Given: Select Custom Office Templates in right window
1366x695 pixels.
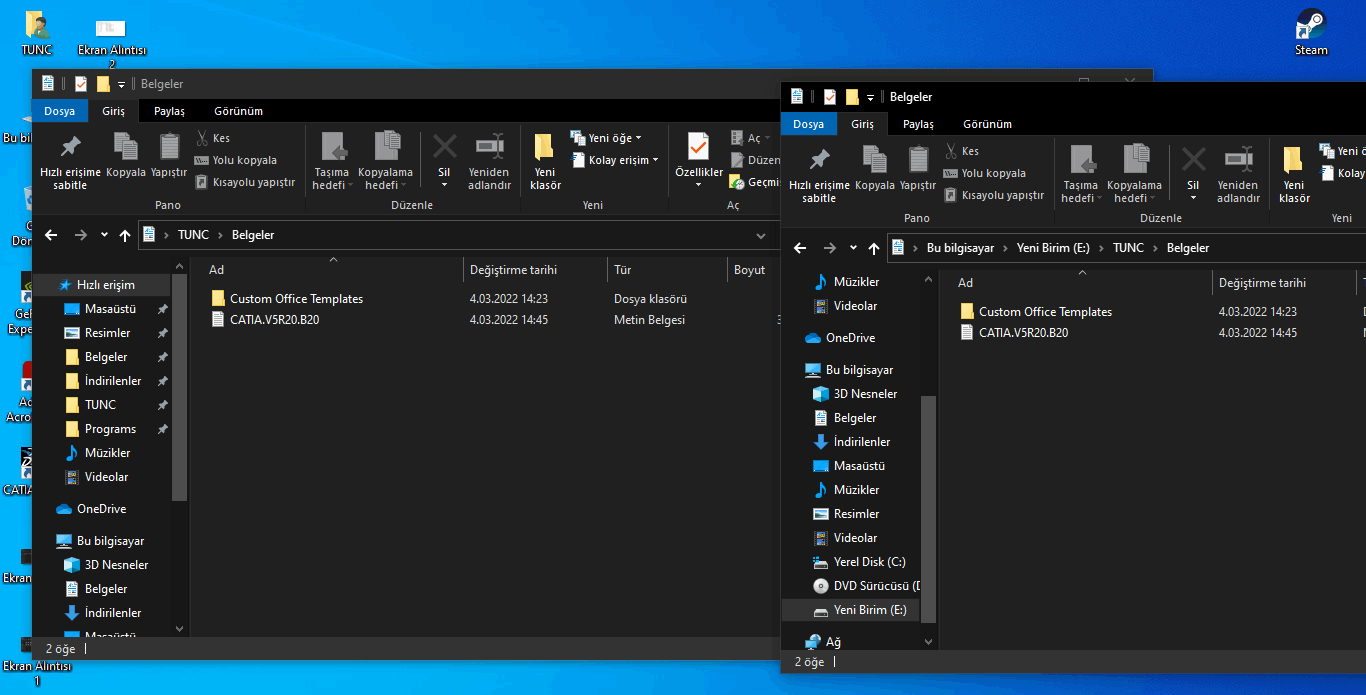Looking at the screenshot, I should 1045,312.
